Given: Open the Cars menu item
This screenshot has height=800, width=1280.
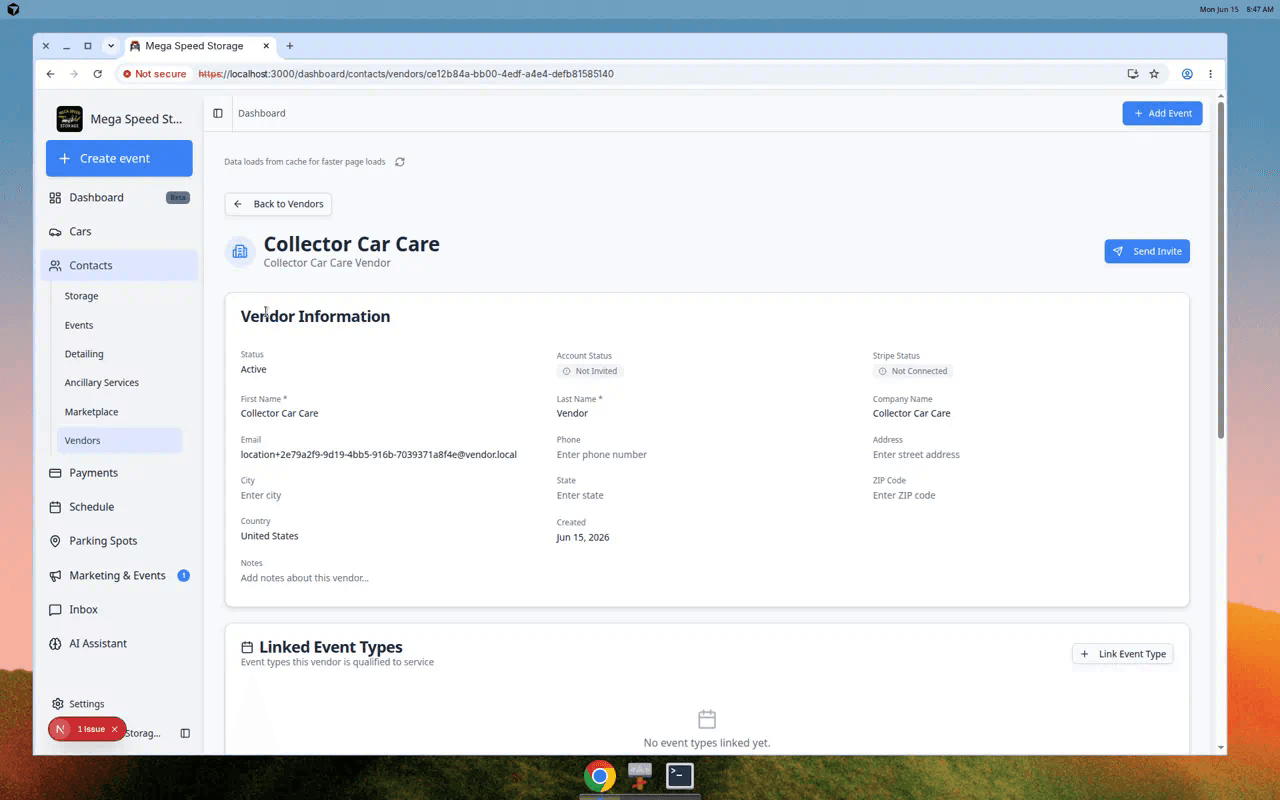Looking at the screenshot, I should (x=119, y=232).
